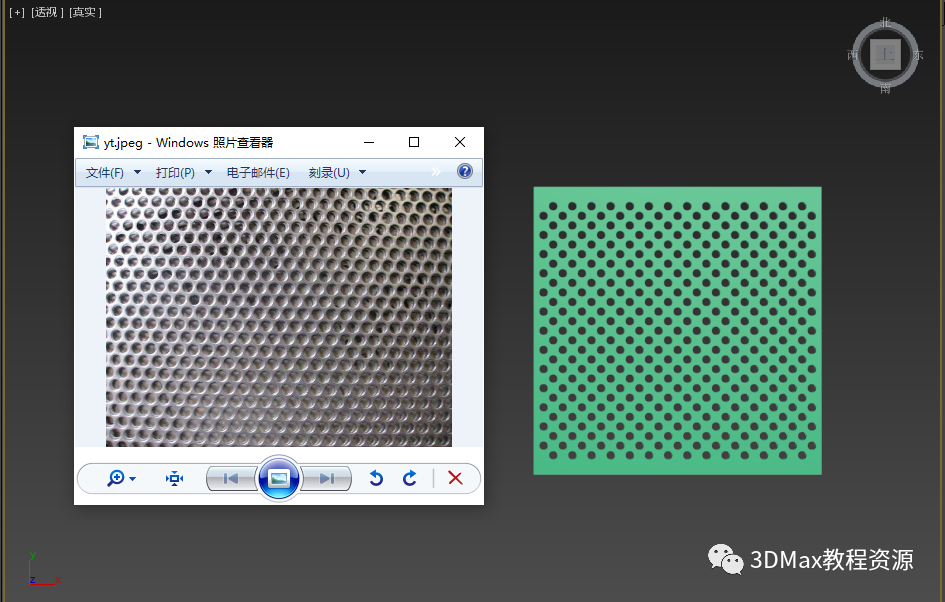Select the green perforated plane object
Screen dimensions: 945x602
[677, 331]
